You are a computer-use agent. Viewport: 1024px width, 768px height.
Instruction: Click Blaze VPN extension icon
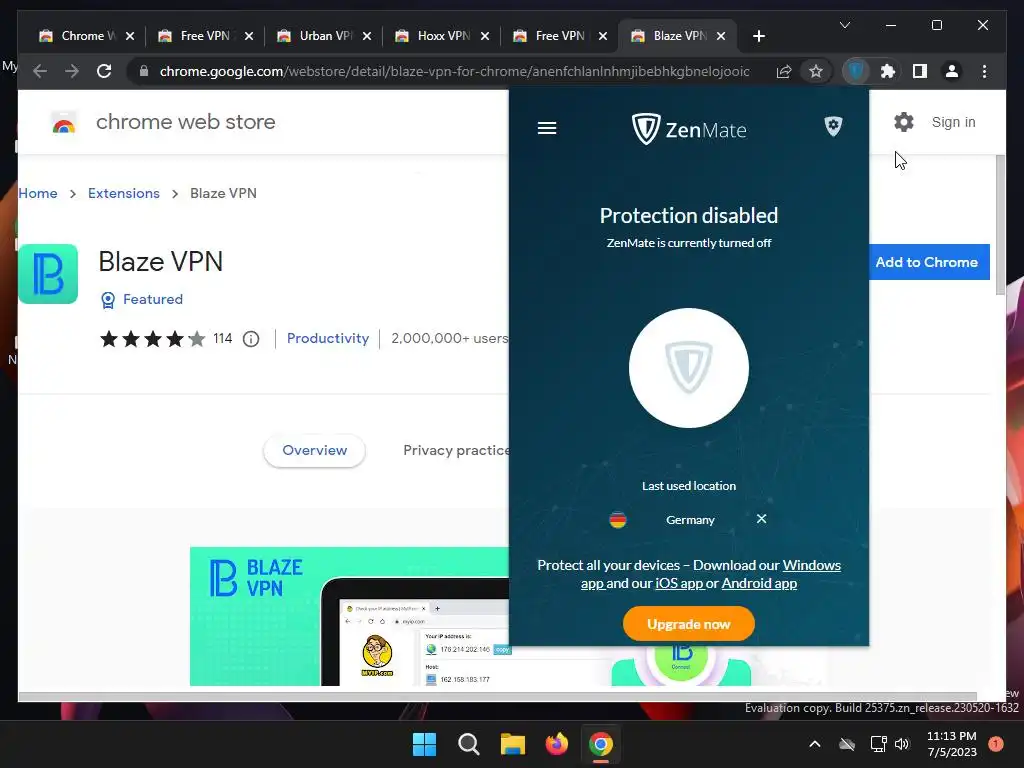point(48,274)
